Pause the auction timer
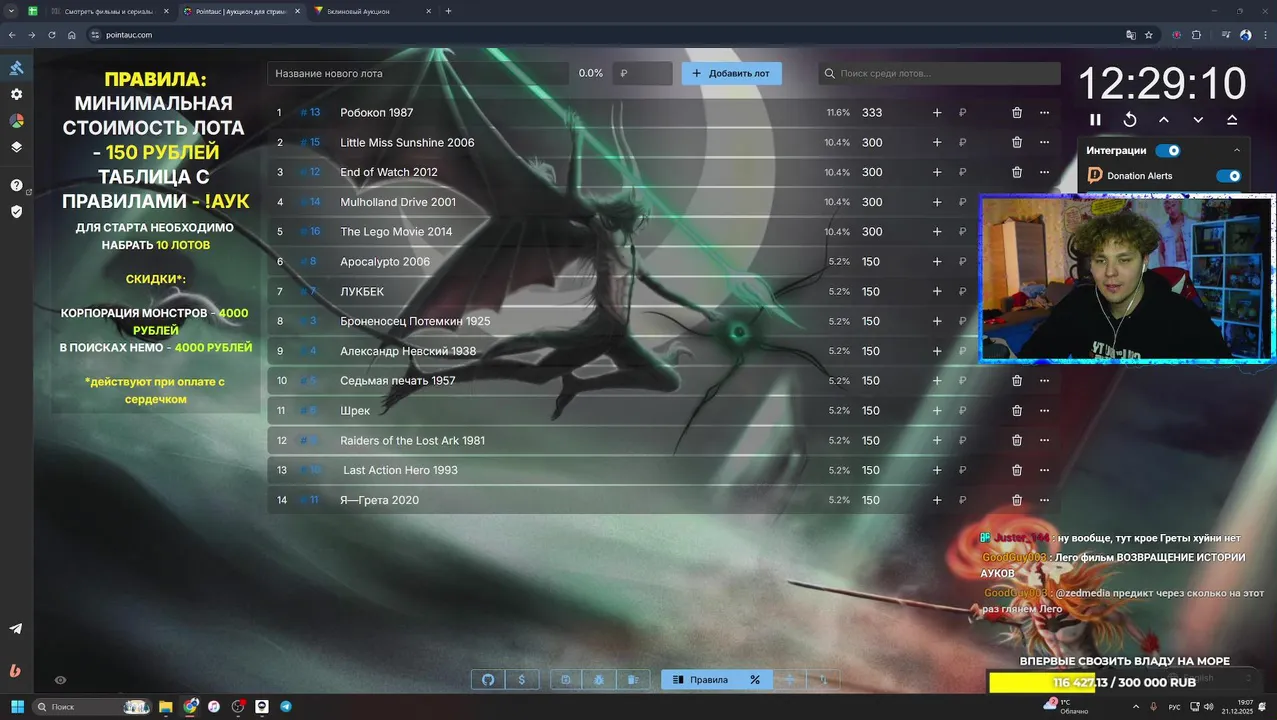Image resolution: width=1277 pixels, height=720 pixels. [x=1095, y=119]
